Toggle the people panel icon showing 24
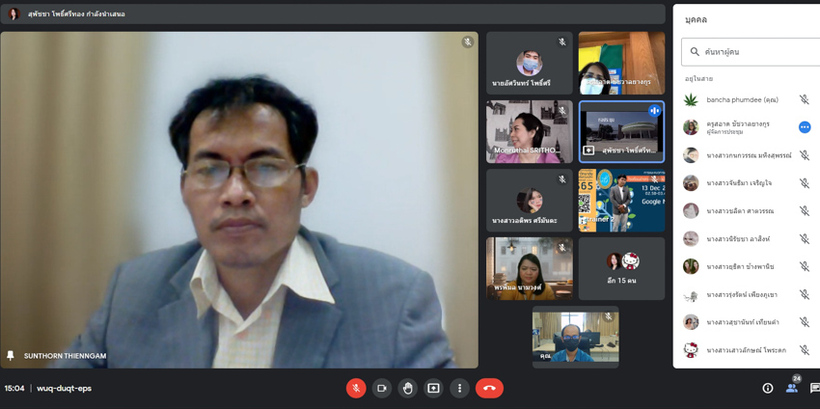This screenshot has width=820, height=409. [792, 387]
